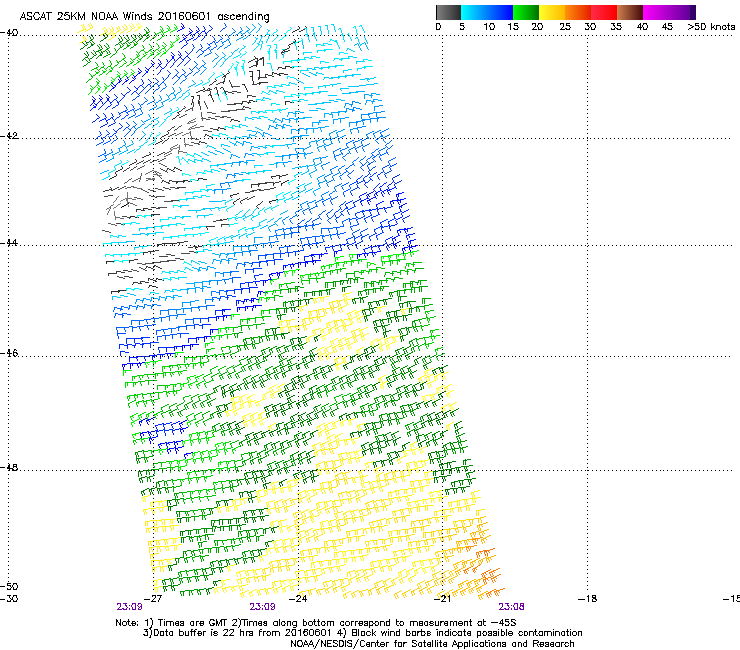Click the '-48' latitude axis label

(x=9, y=467)
